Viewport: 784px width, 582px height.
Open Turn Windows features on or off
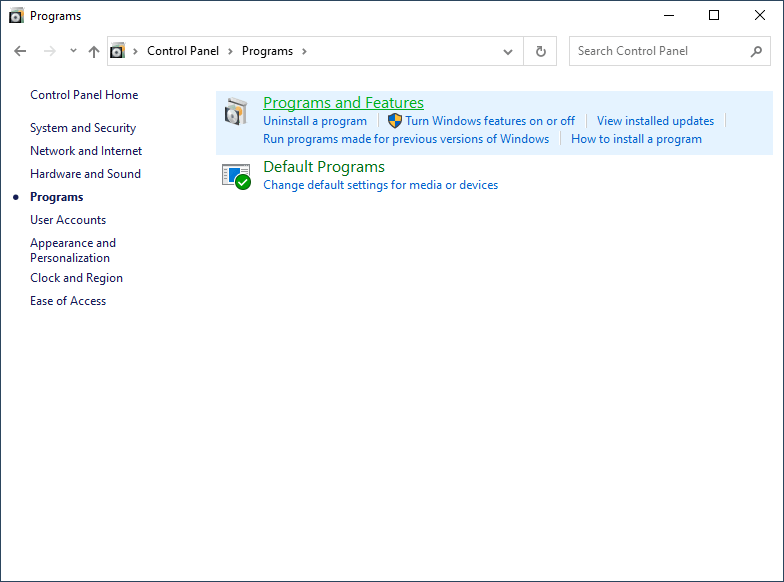[490, 121]
